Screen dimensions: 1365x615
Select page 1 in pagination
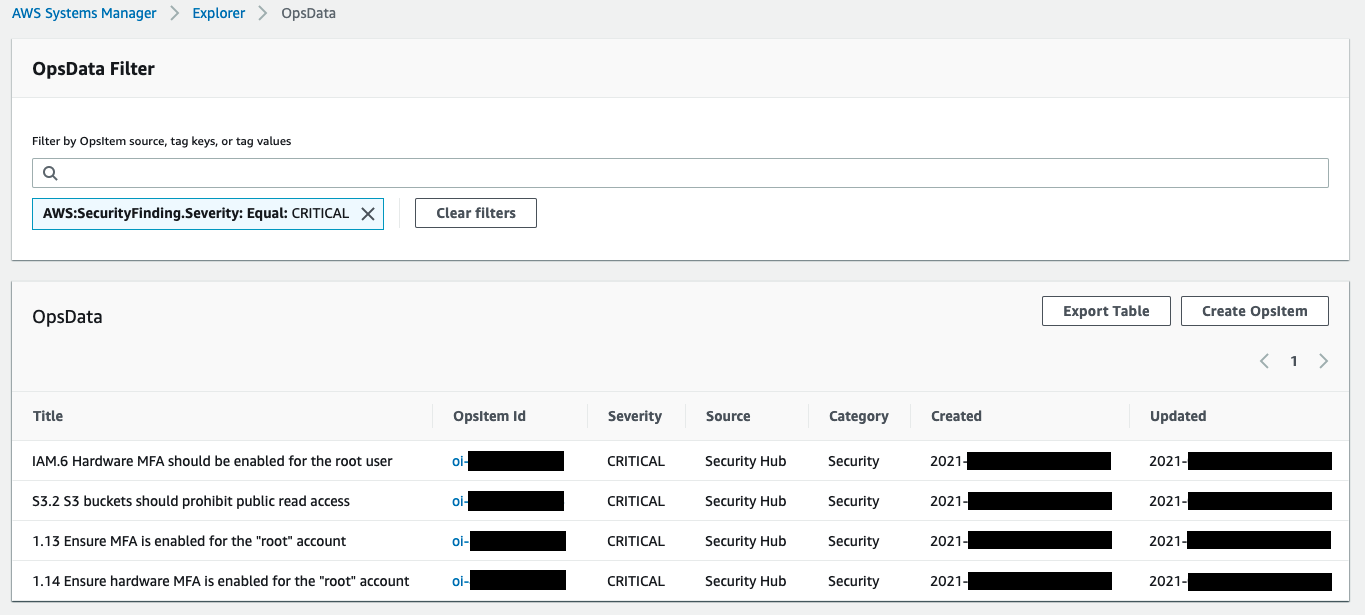click(x=1293, y=360)
